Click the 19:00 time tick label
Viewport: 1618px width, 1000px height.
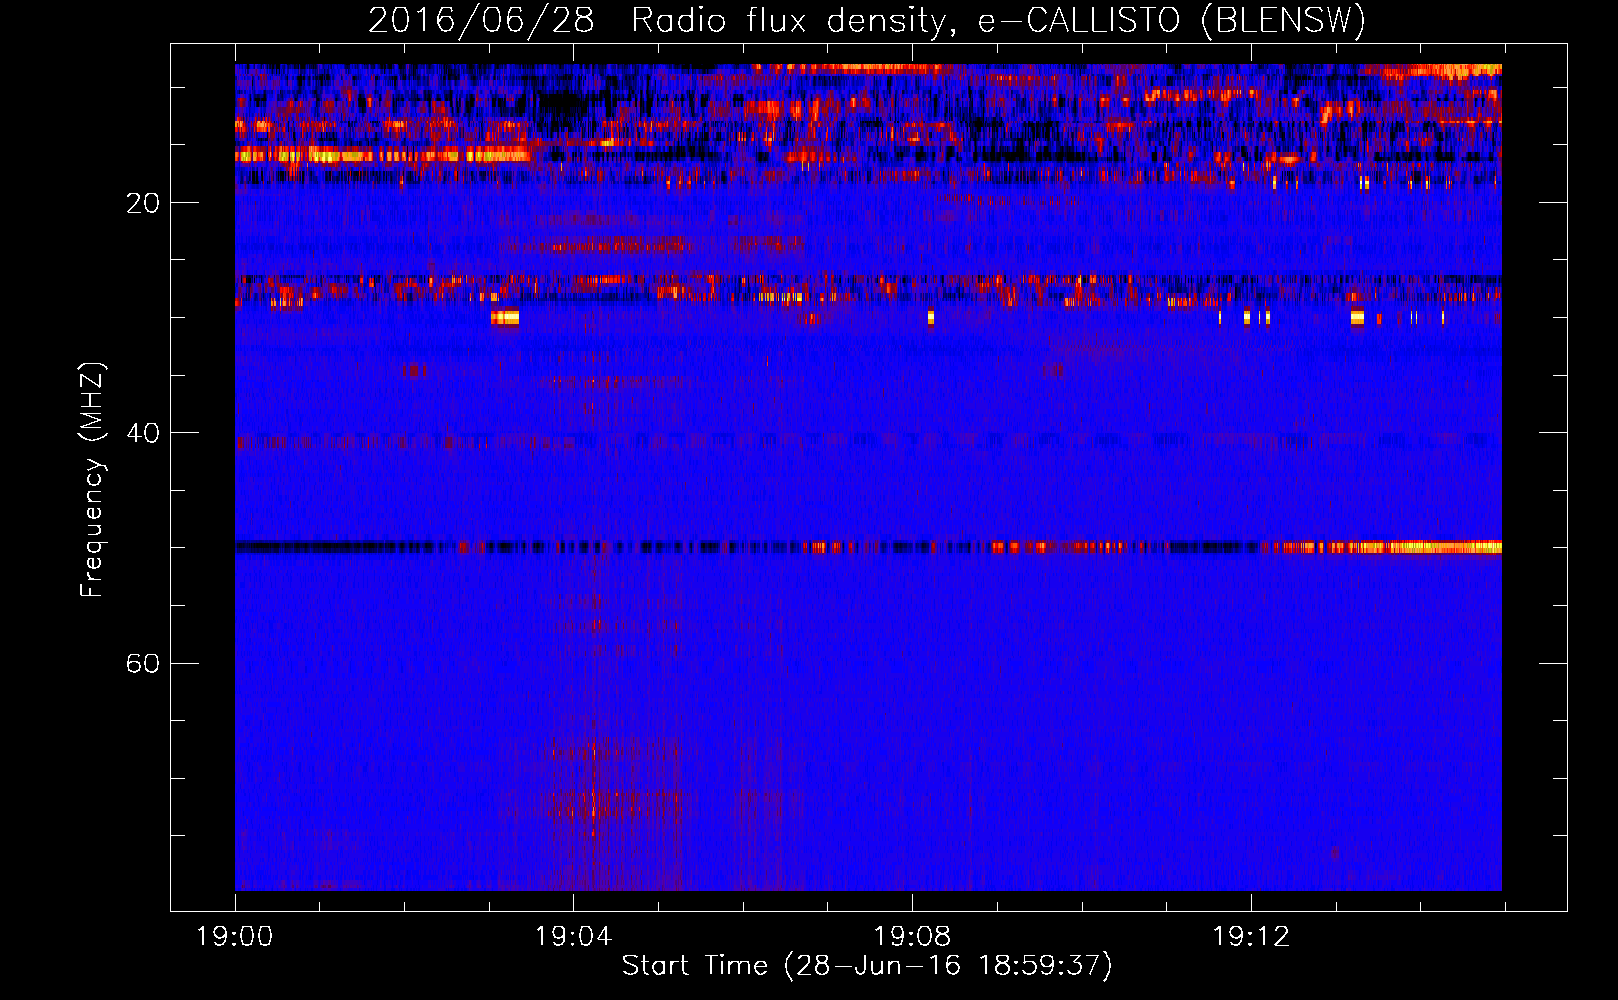[x=235, y=937]
